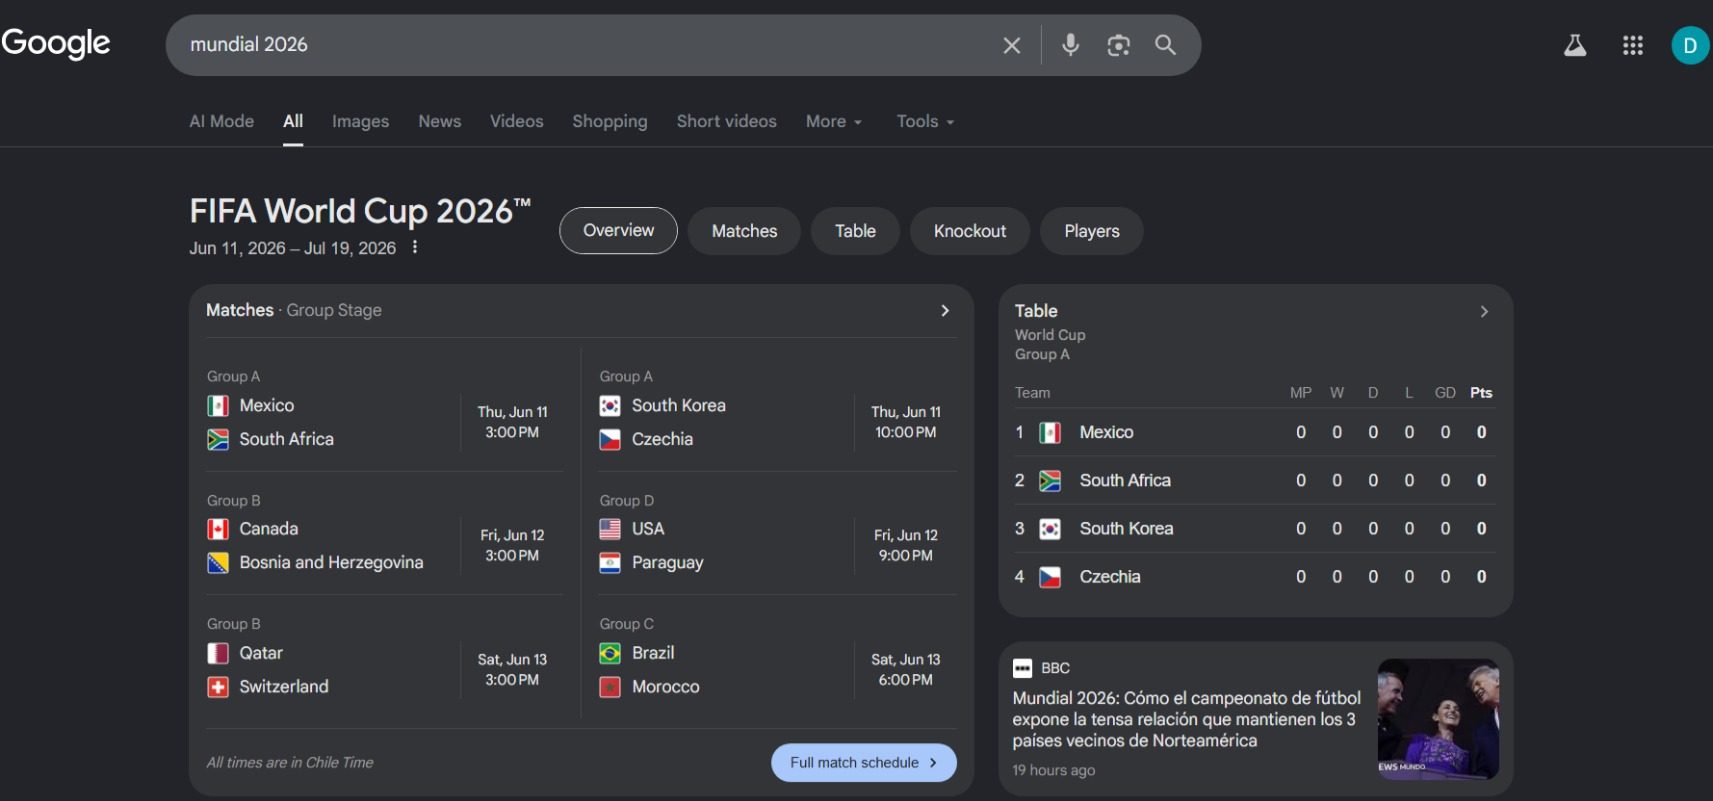Select Mexico row in Group A table
1713x801 pixels.
[x=1255, y=432]
